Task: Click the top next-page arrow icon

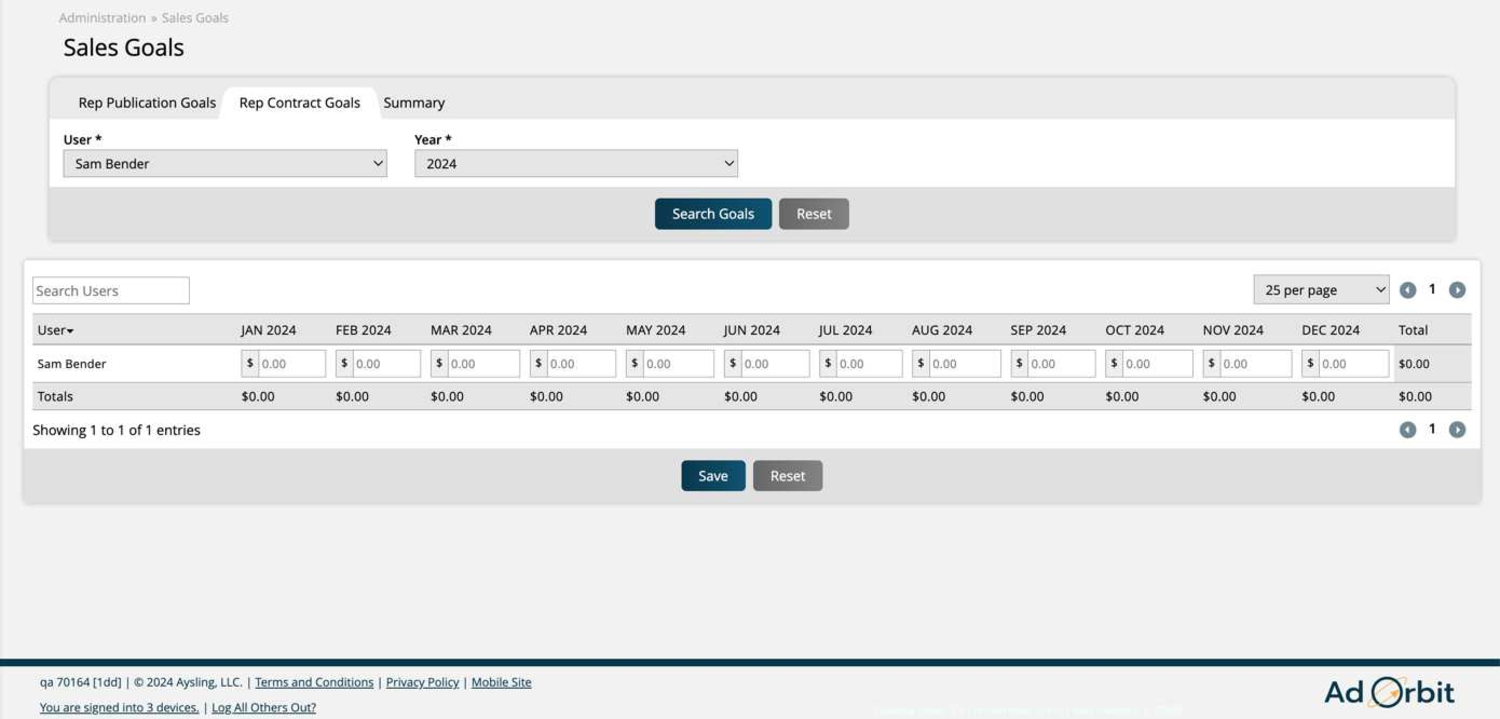Action: click(1457, 290)
